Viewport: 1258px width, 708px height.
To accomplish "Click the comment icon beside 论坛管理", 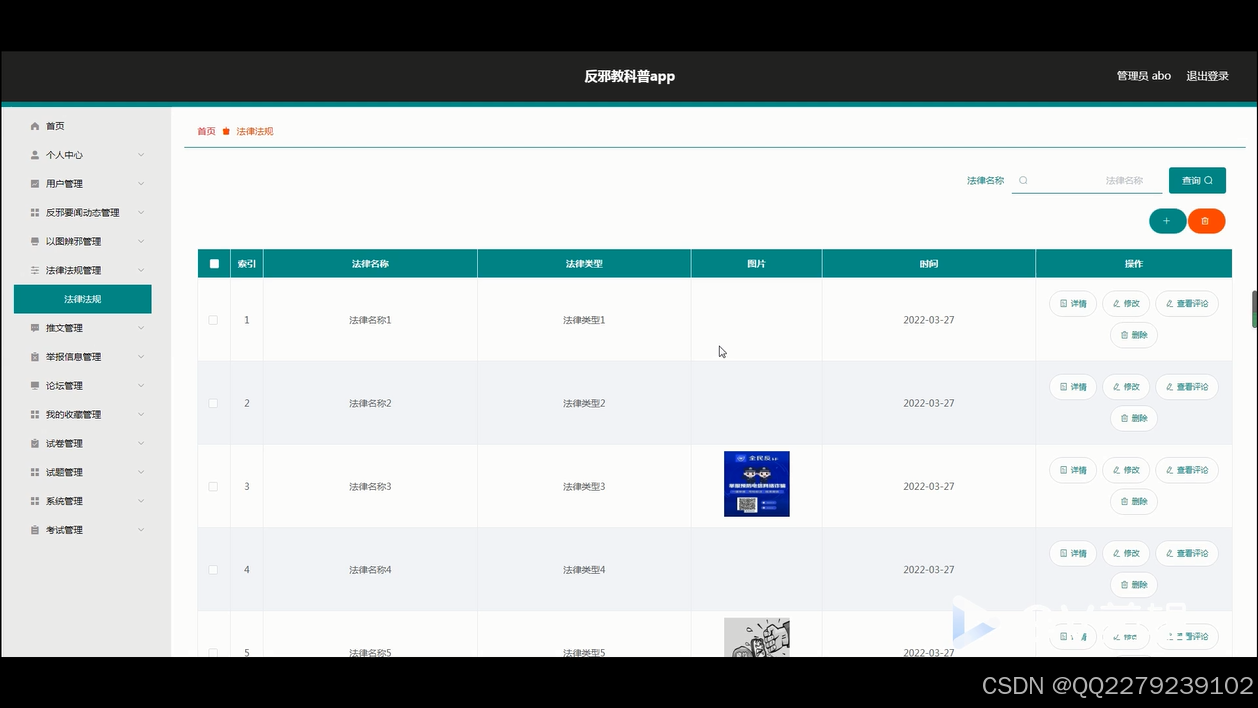I will coord(33,385).
